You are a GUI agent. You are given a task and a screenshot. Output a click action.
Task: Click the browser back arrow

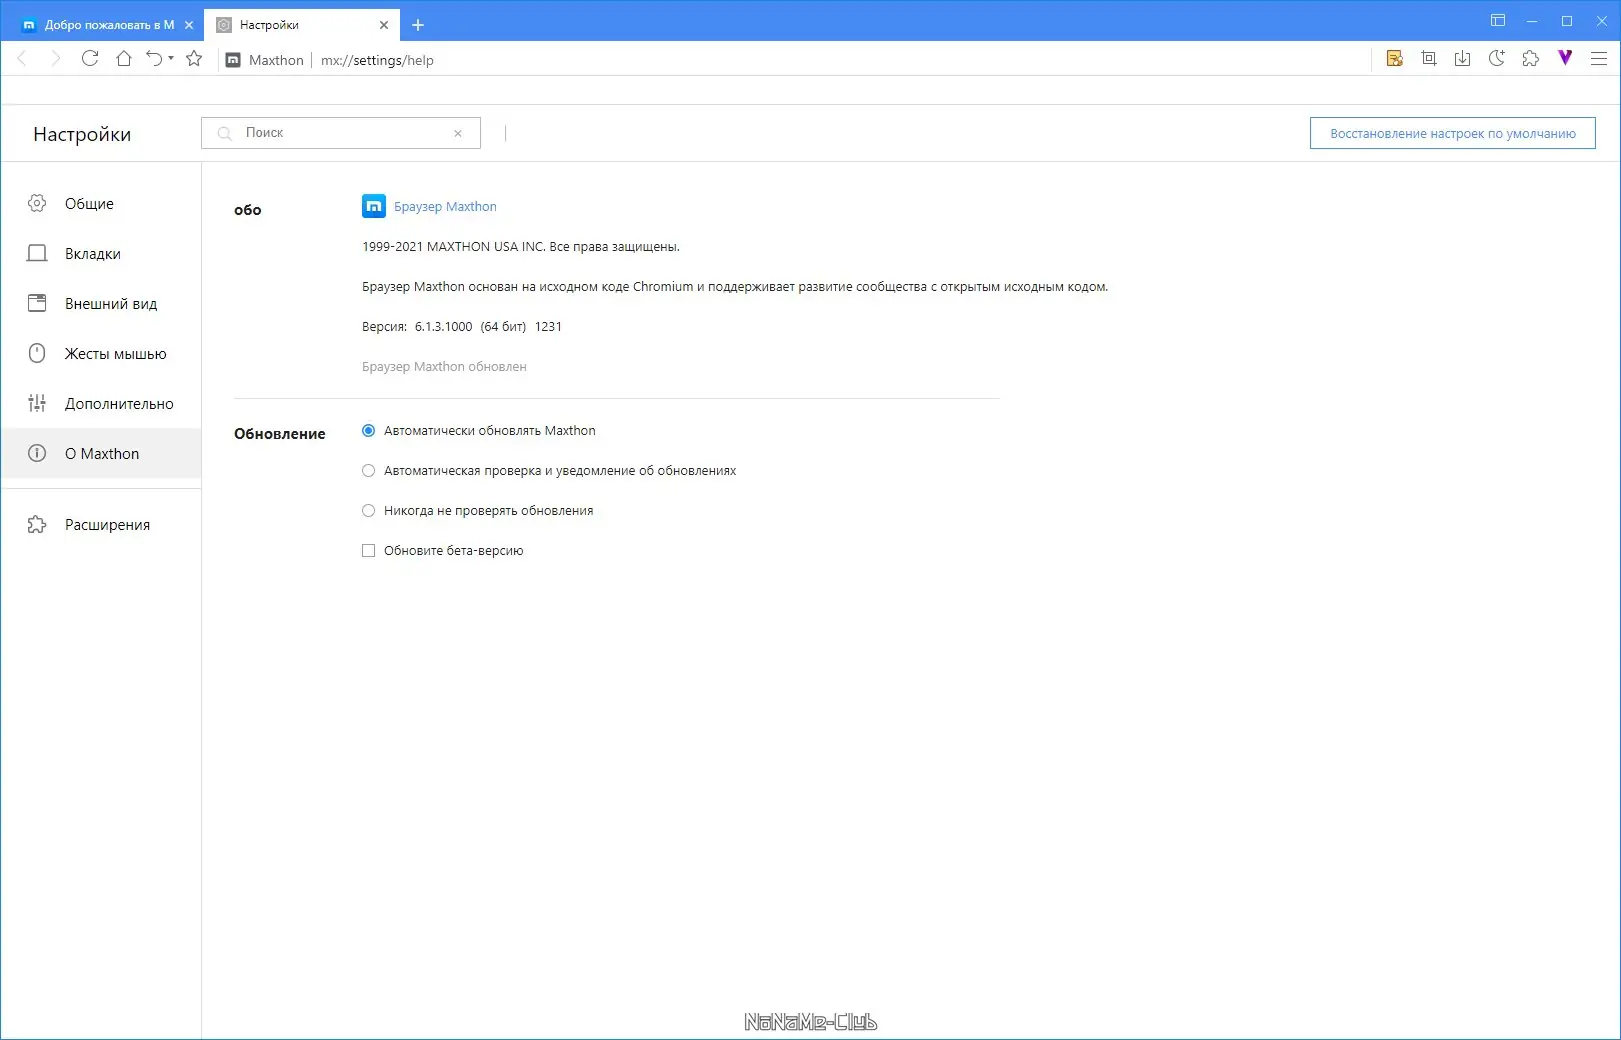(x=22, y=59)
